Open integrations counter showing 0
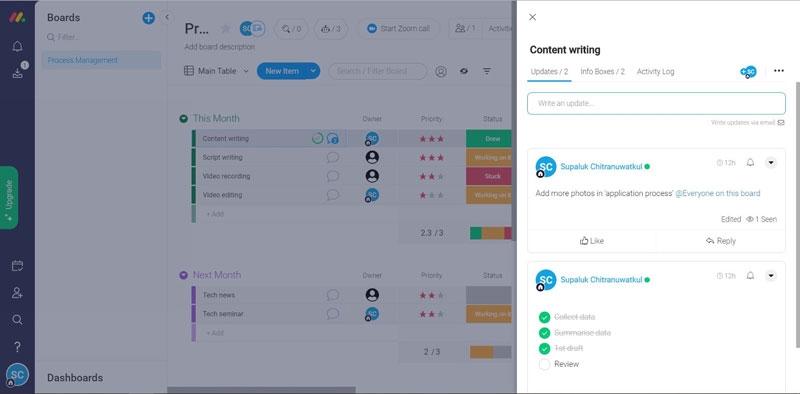 pyautogui.click(x=291, y=29)
